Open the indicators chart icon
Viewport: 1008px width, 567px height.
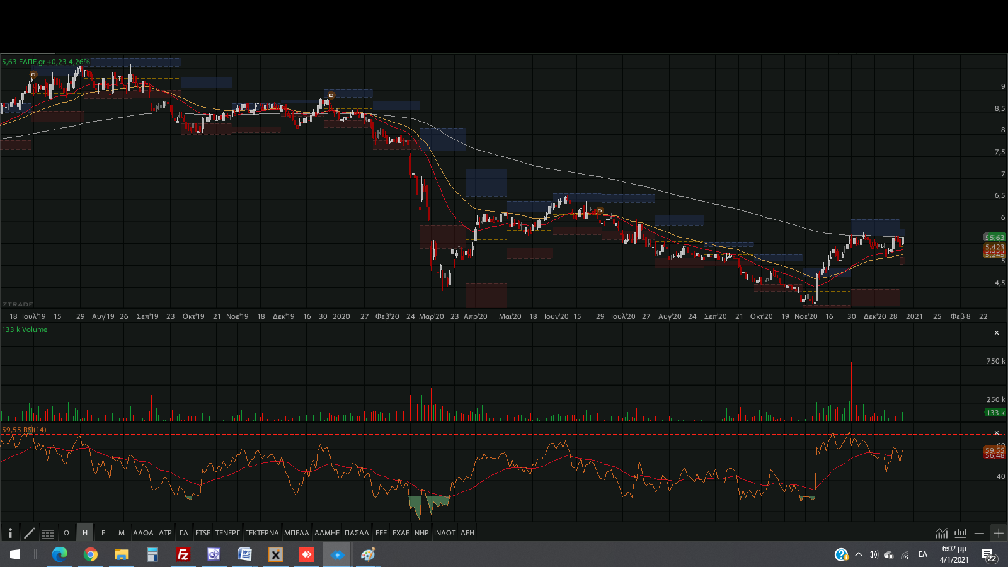942,533
